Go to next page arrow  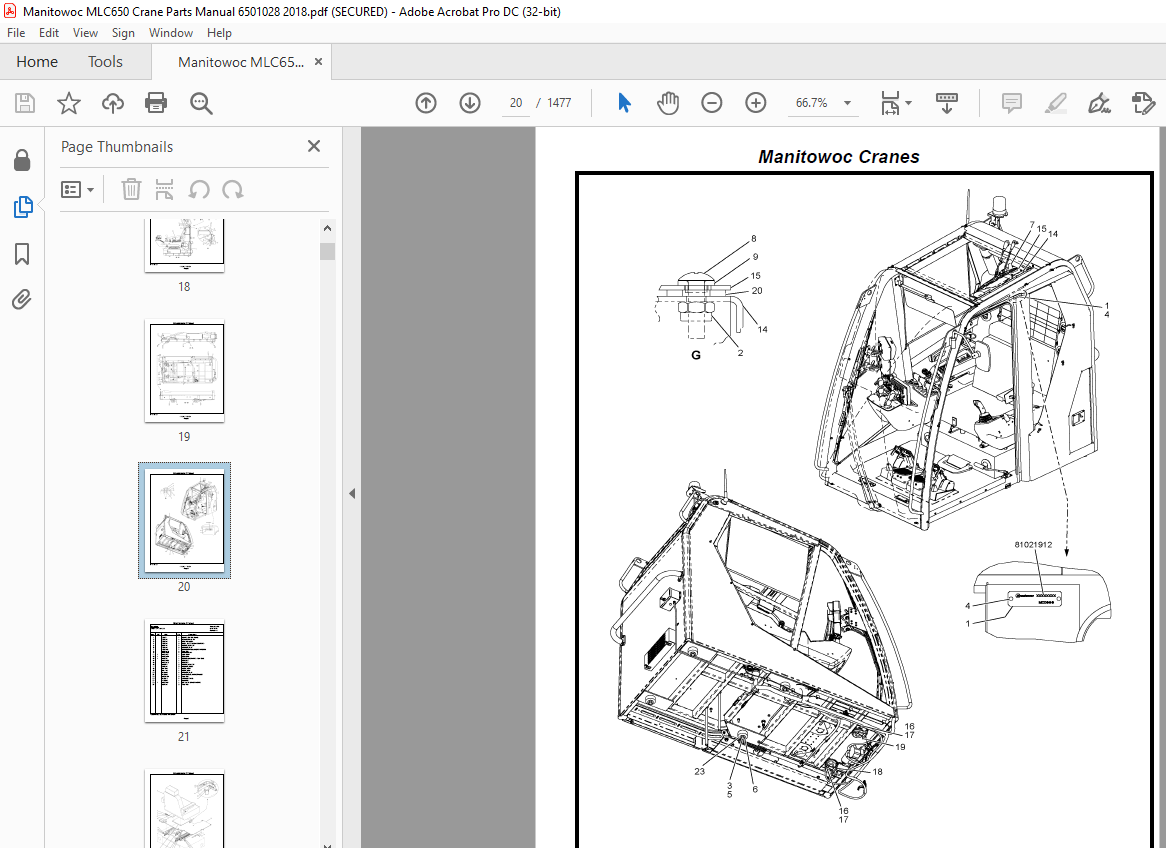click(x=470, y=103)
